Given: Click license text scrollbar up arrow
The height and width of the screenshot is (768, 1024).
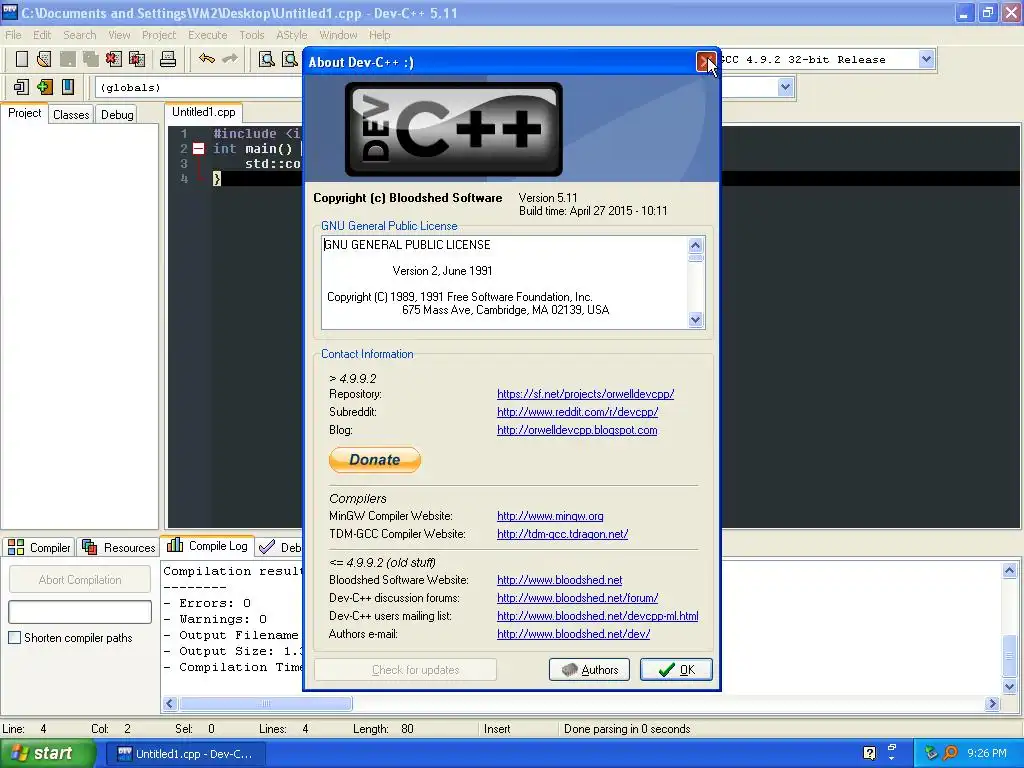Looking at the screenshot, I should tap(696, 245).
